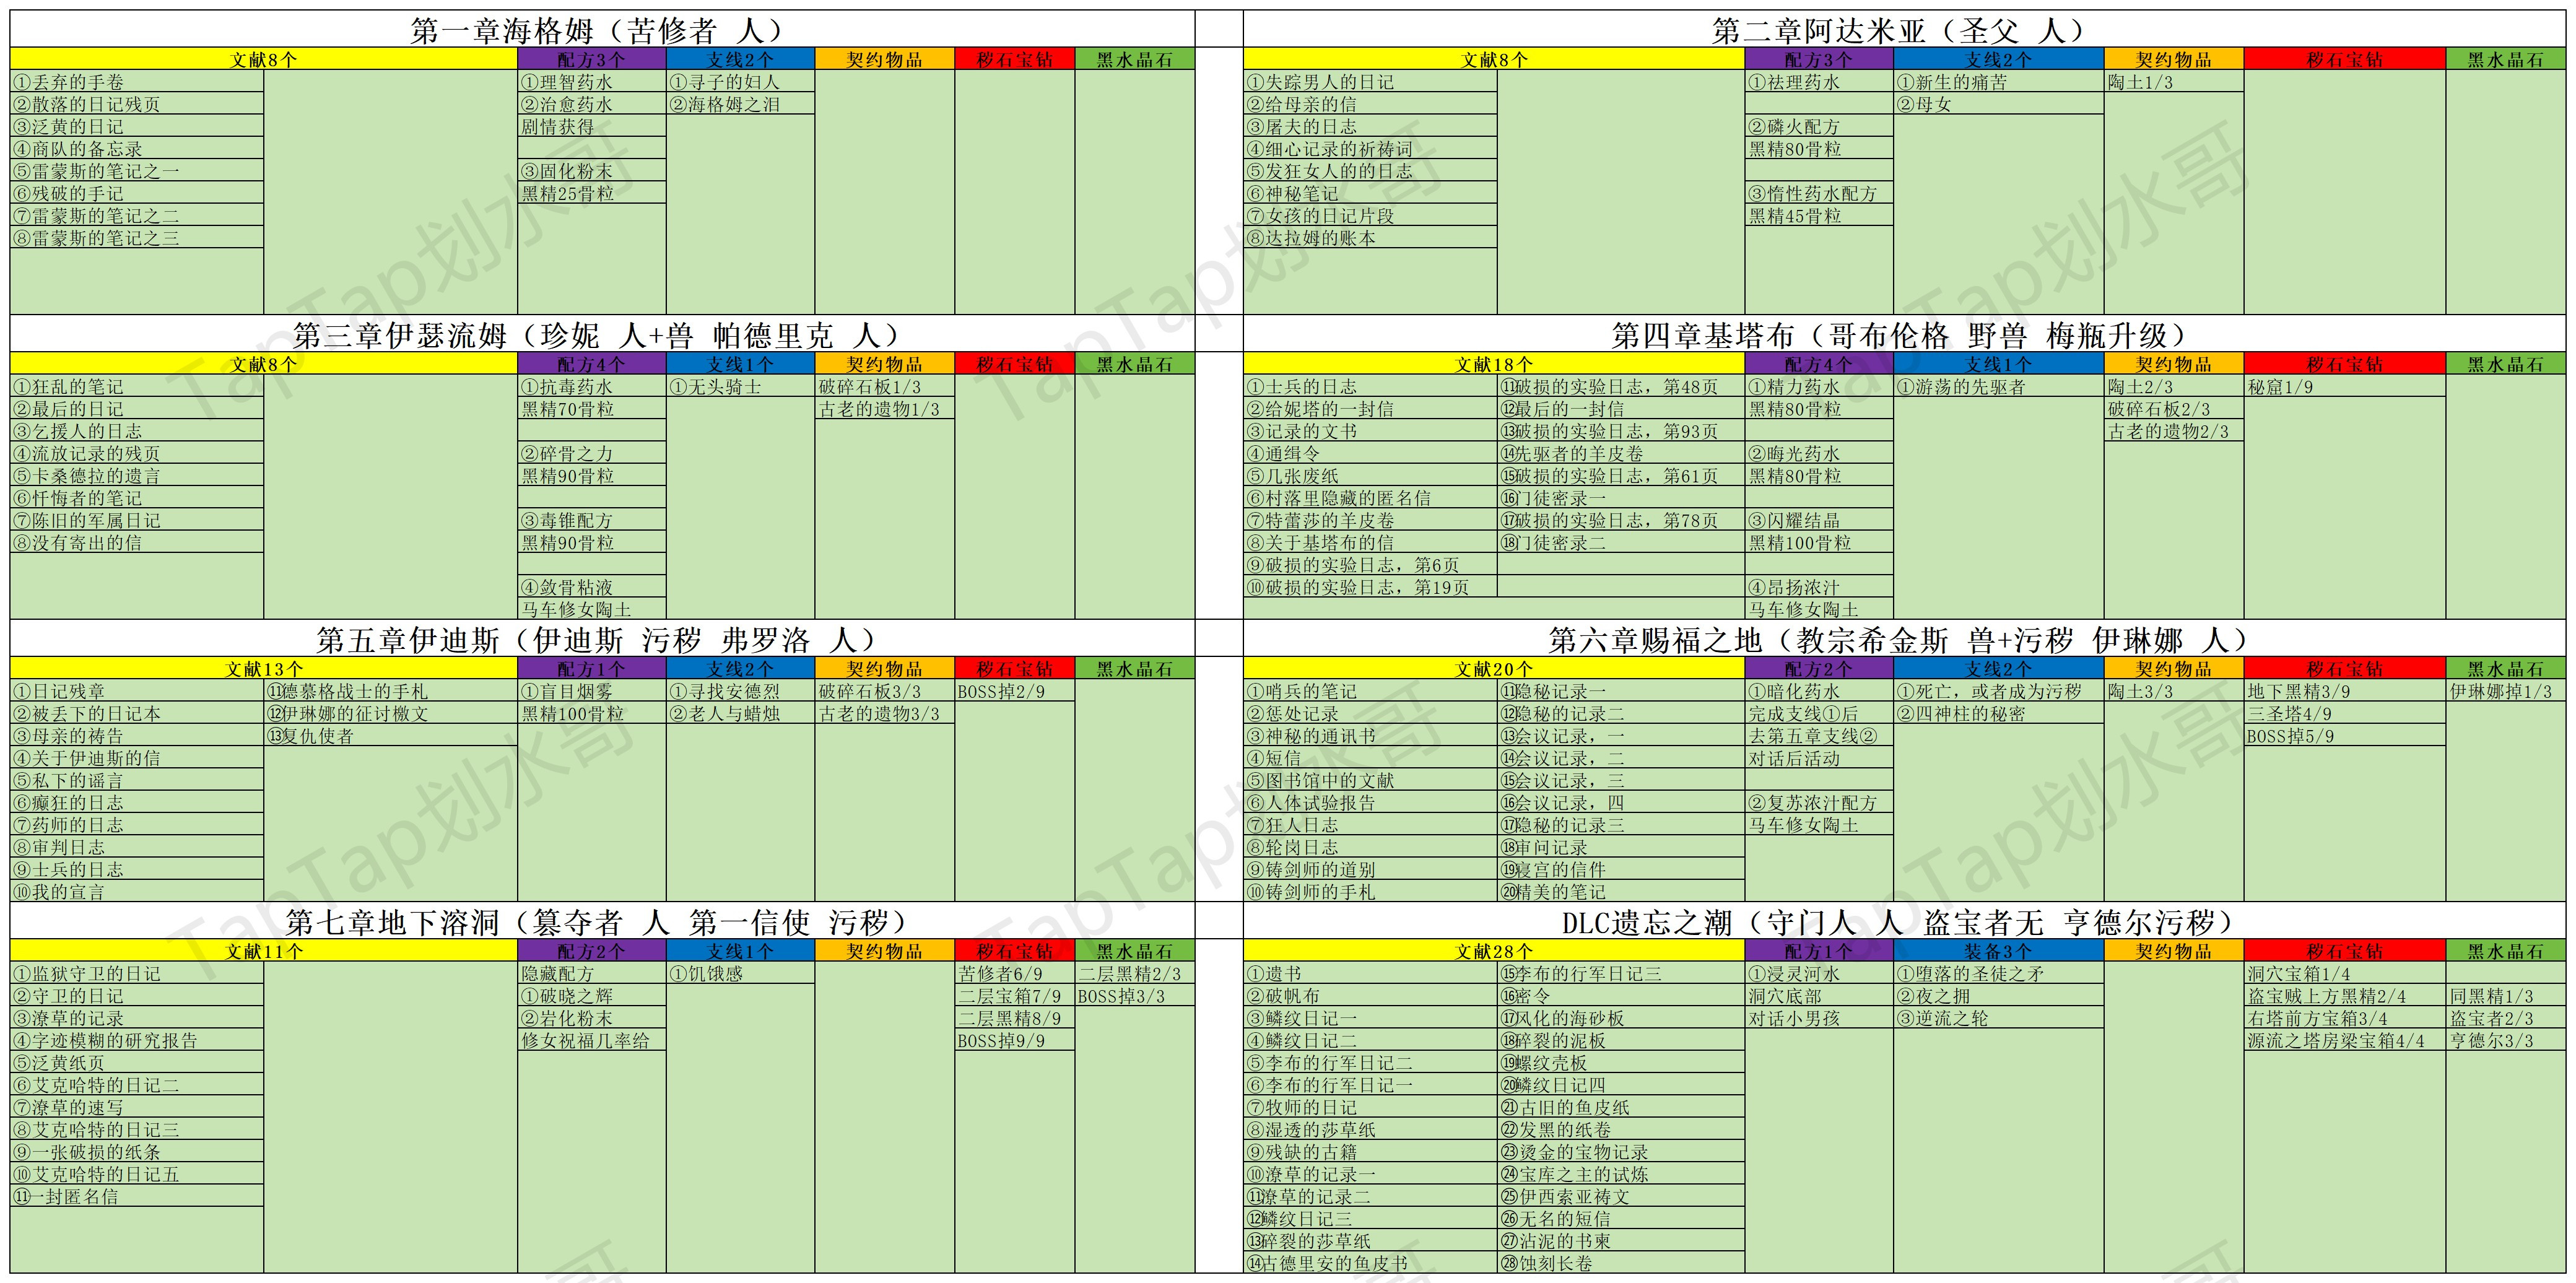Click the cell ④商队的备忘录
The image size is (2576, 1283).
[137, 149]
